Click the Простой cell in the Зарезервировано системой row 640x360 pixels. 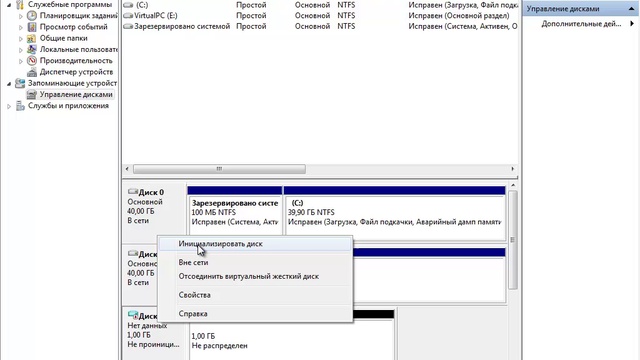(x=251, y=26)
